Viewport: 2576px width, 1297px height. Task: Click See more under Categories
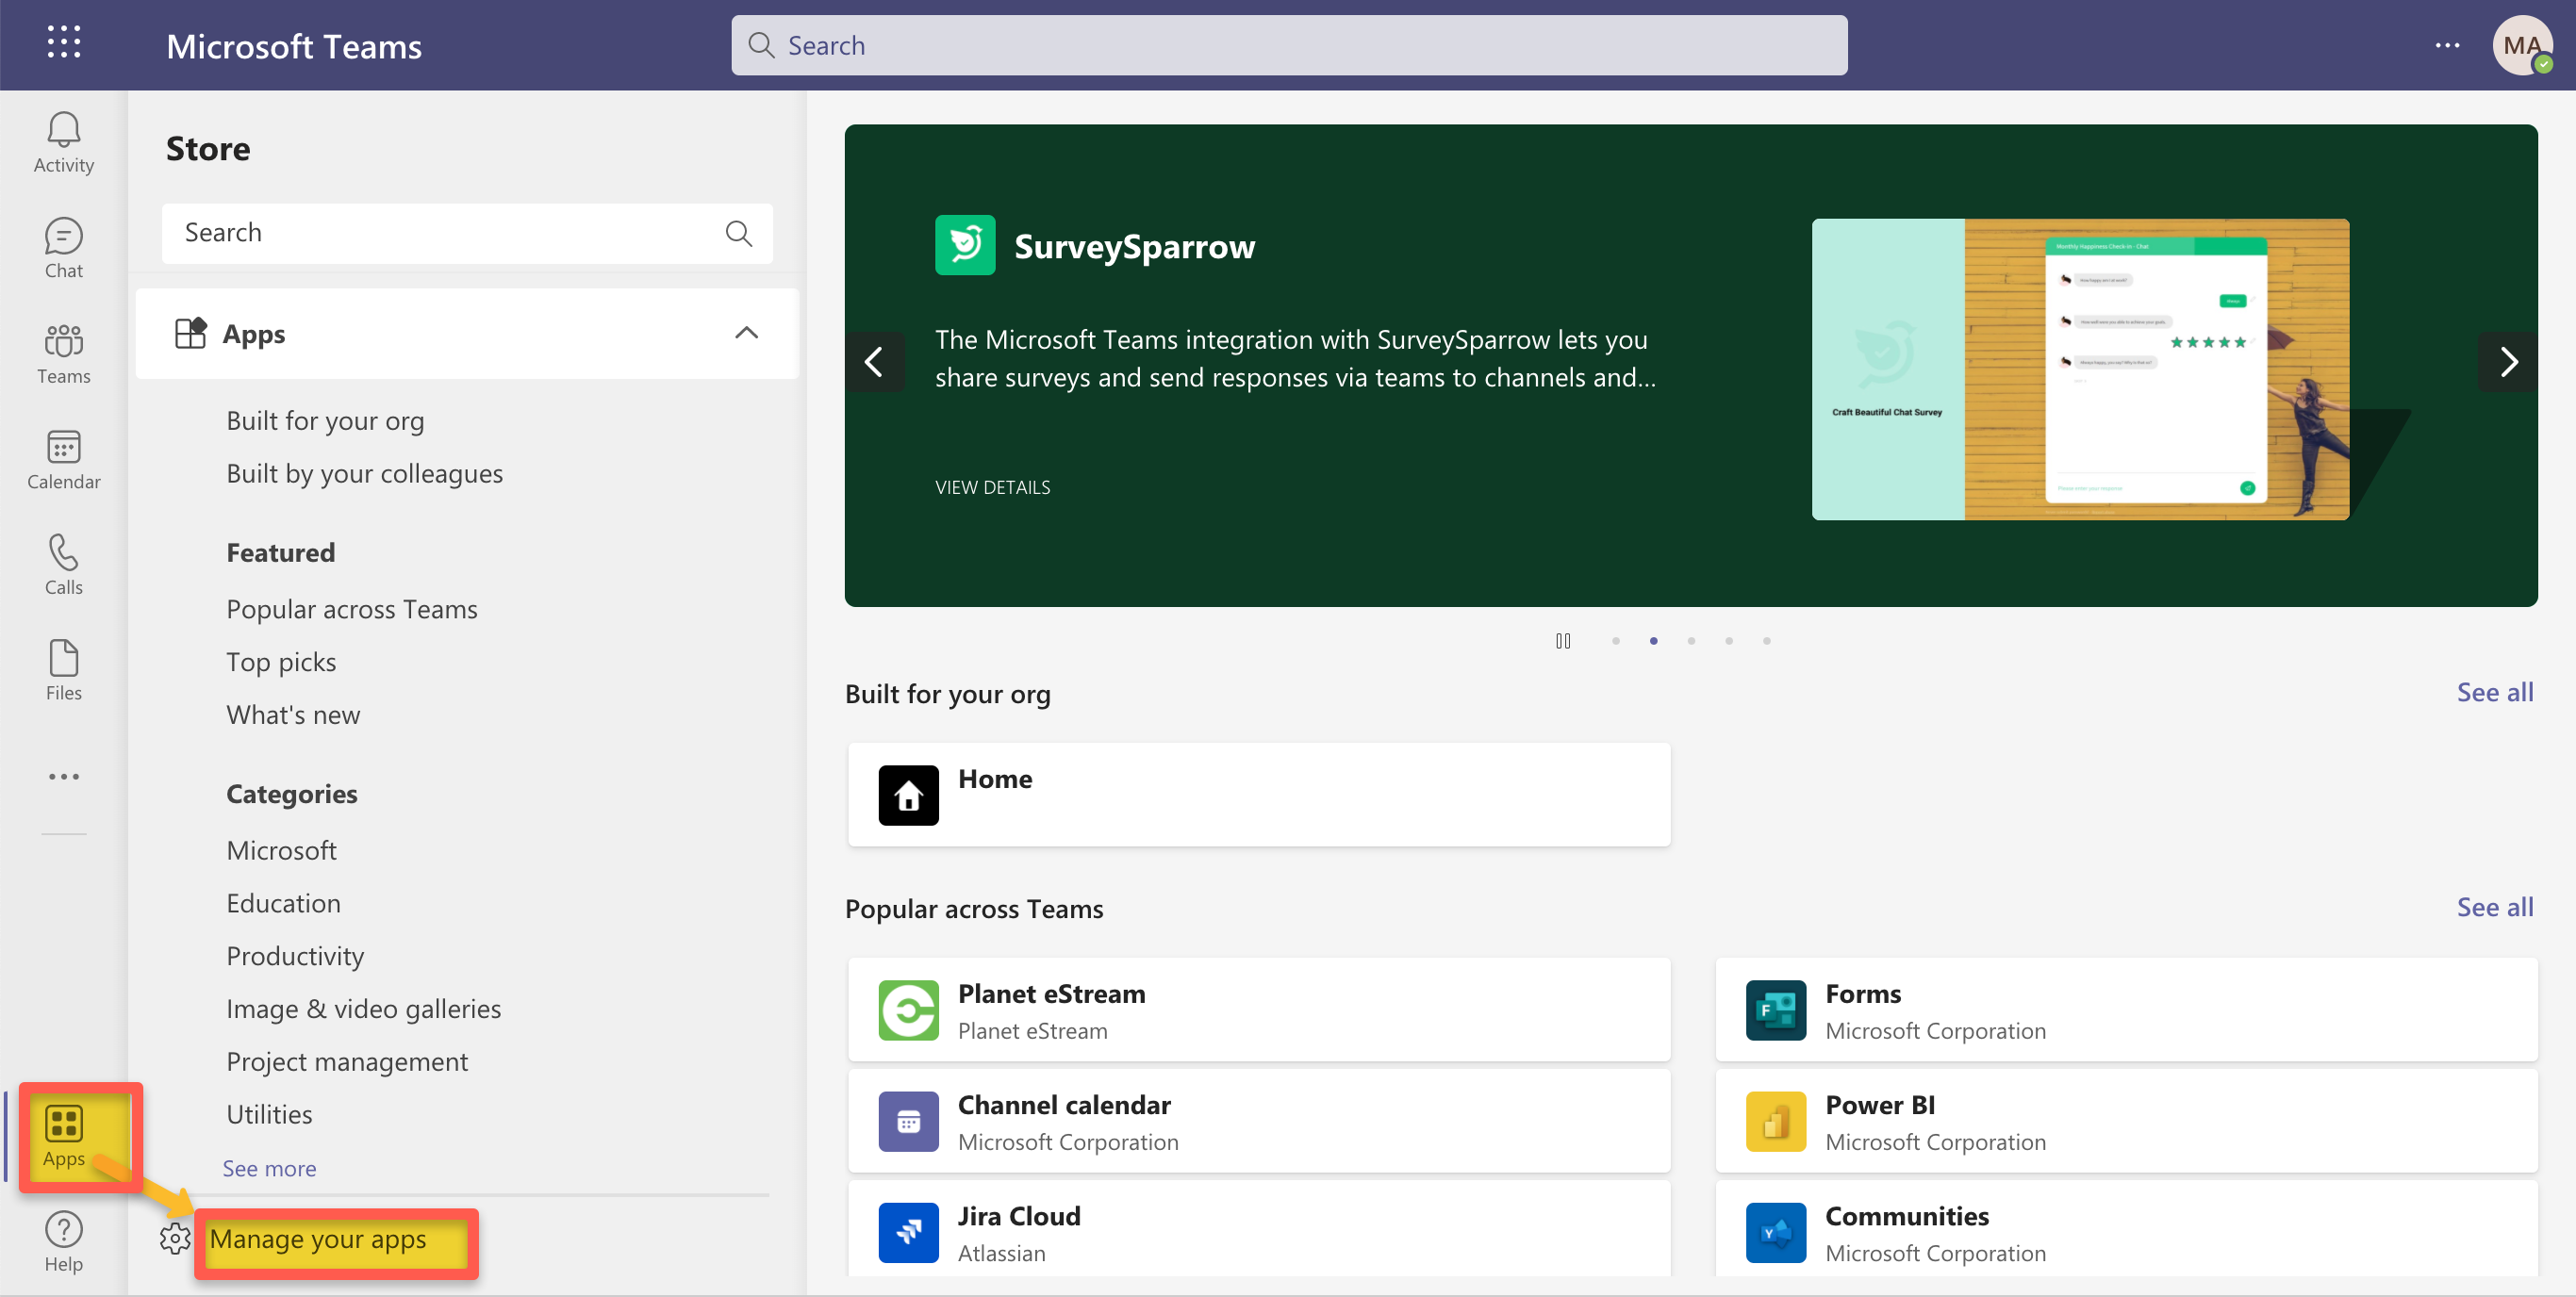[x=269, y=1168]
